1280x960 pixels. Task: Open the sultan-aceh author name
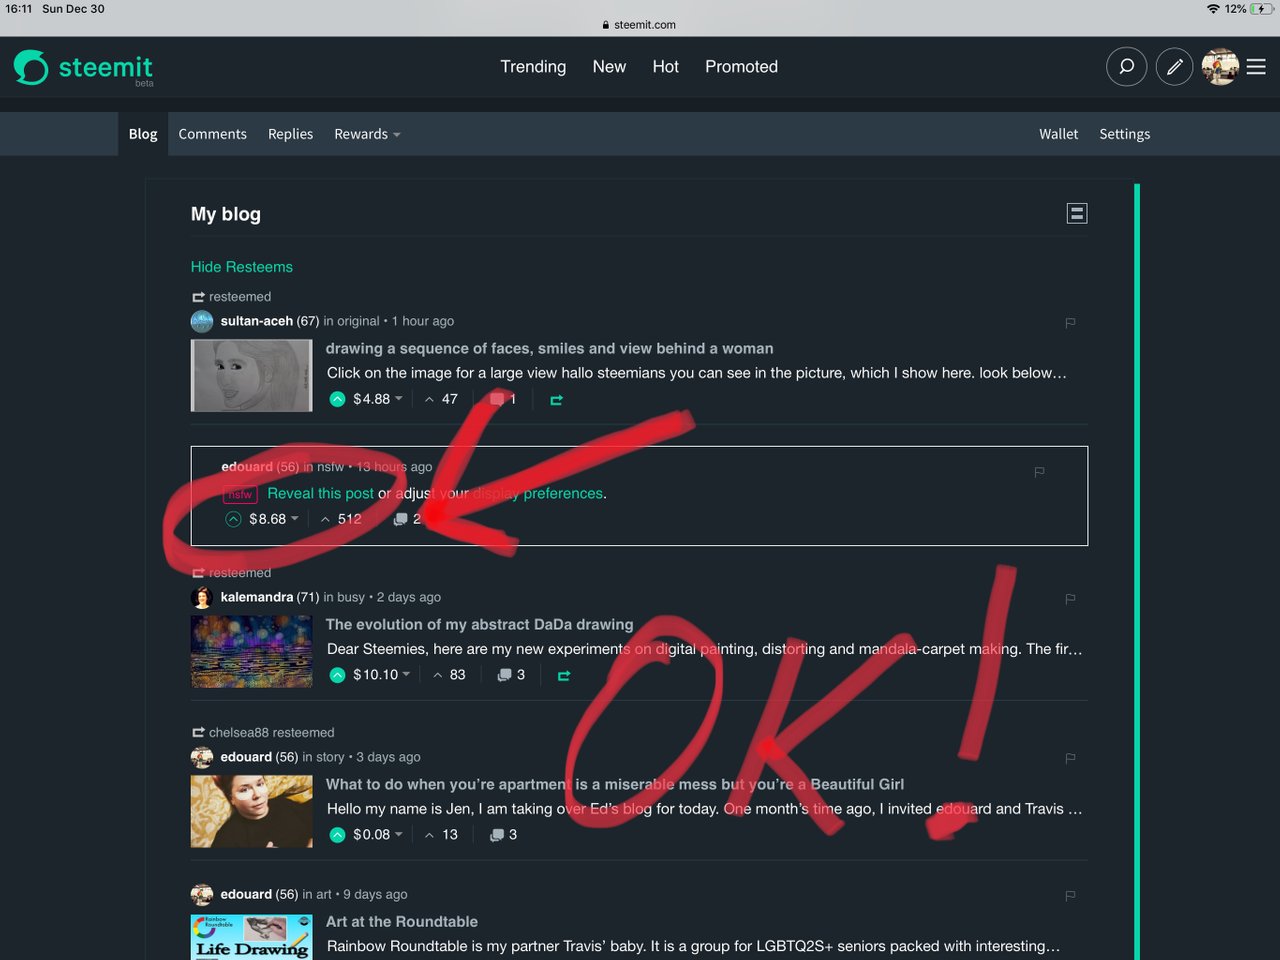[257, 321]
